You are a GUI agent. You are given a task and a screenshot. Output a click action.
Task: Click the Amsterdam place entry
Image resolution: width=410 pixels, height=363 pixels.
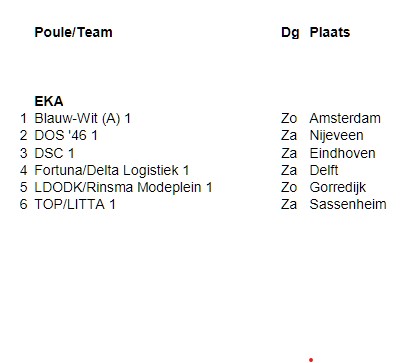345,118
